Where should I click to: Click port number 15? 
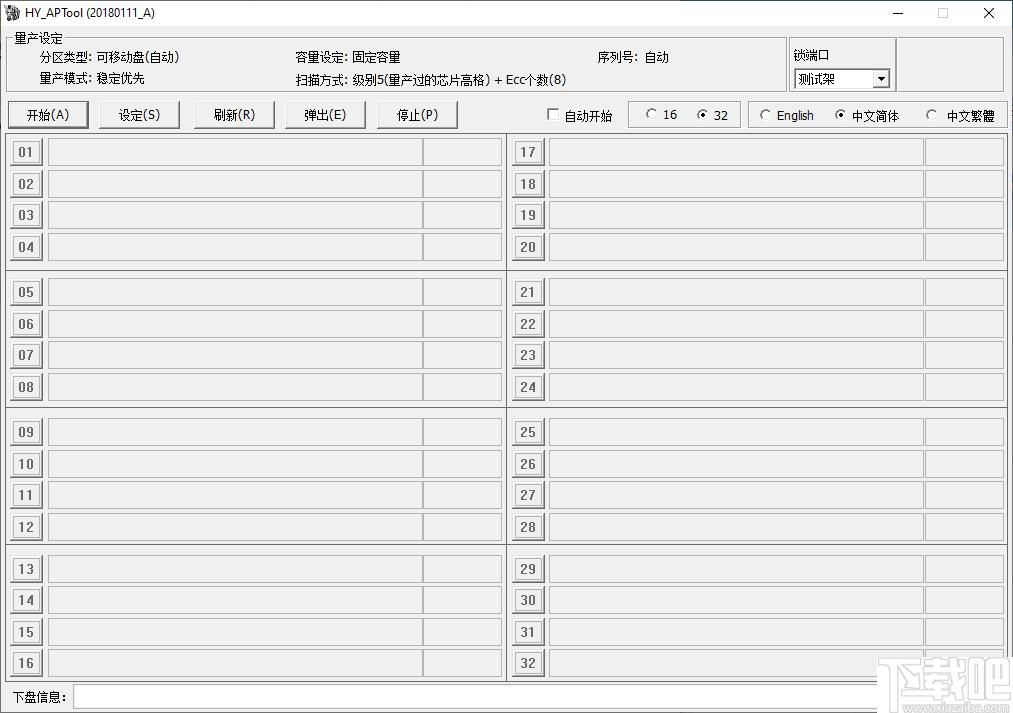[x=26, y=632]
